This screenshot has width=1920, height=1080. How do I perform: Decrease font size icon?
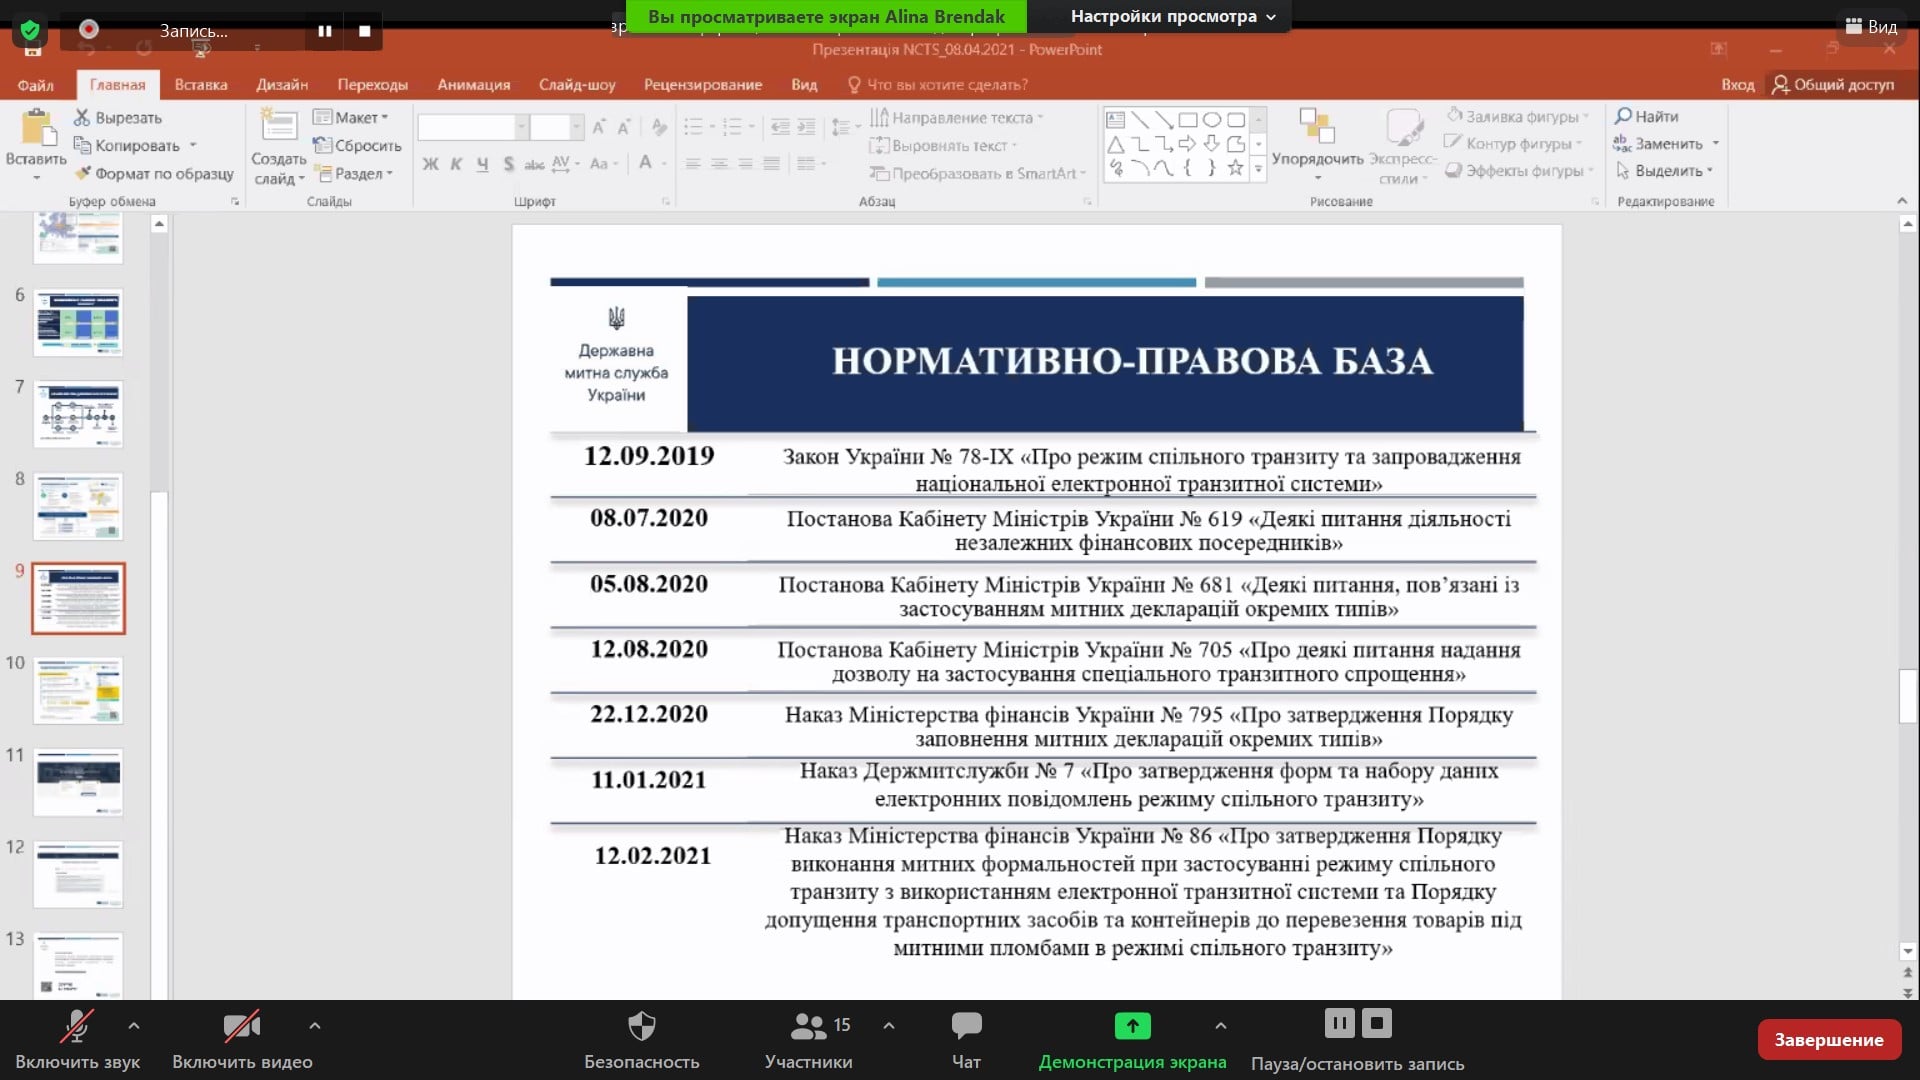(623, 127)
